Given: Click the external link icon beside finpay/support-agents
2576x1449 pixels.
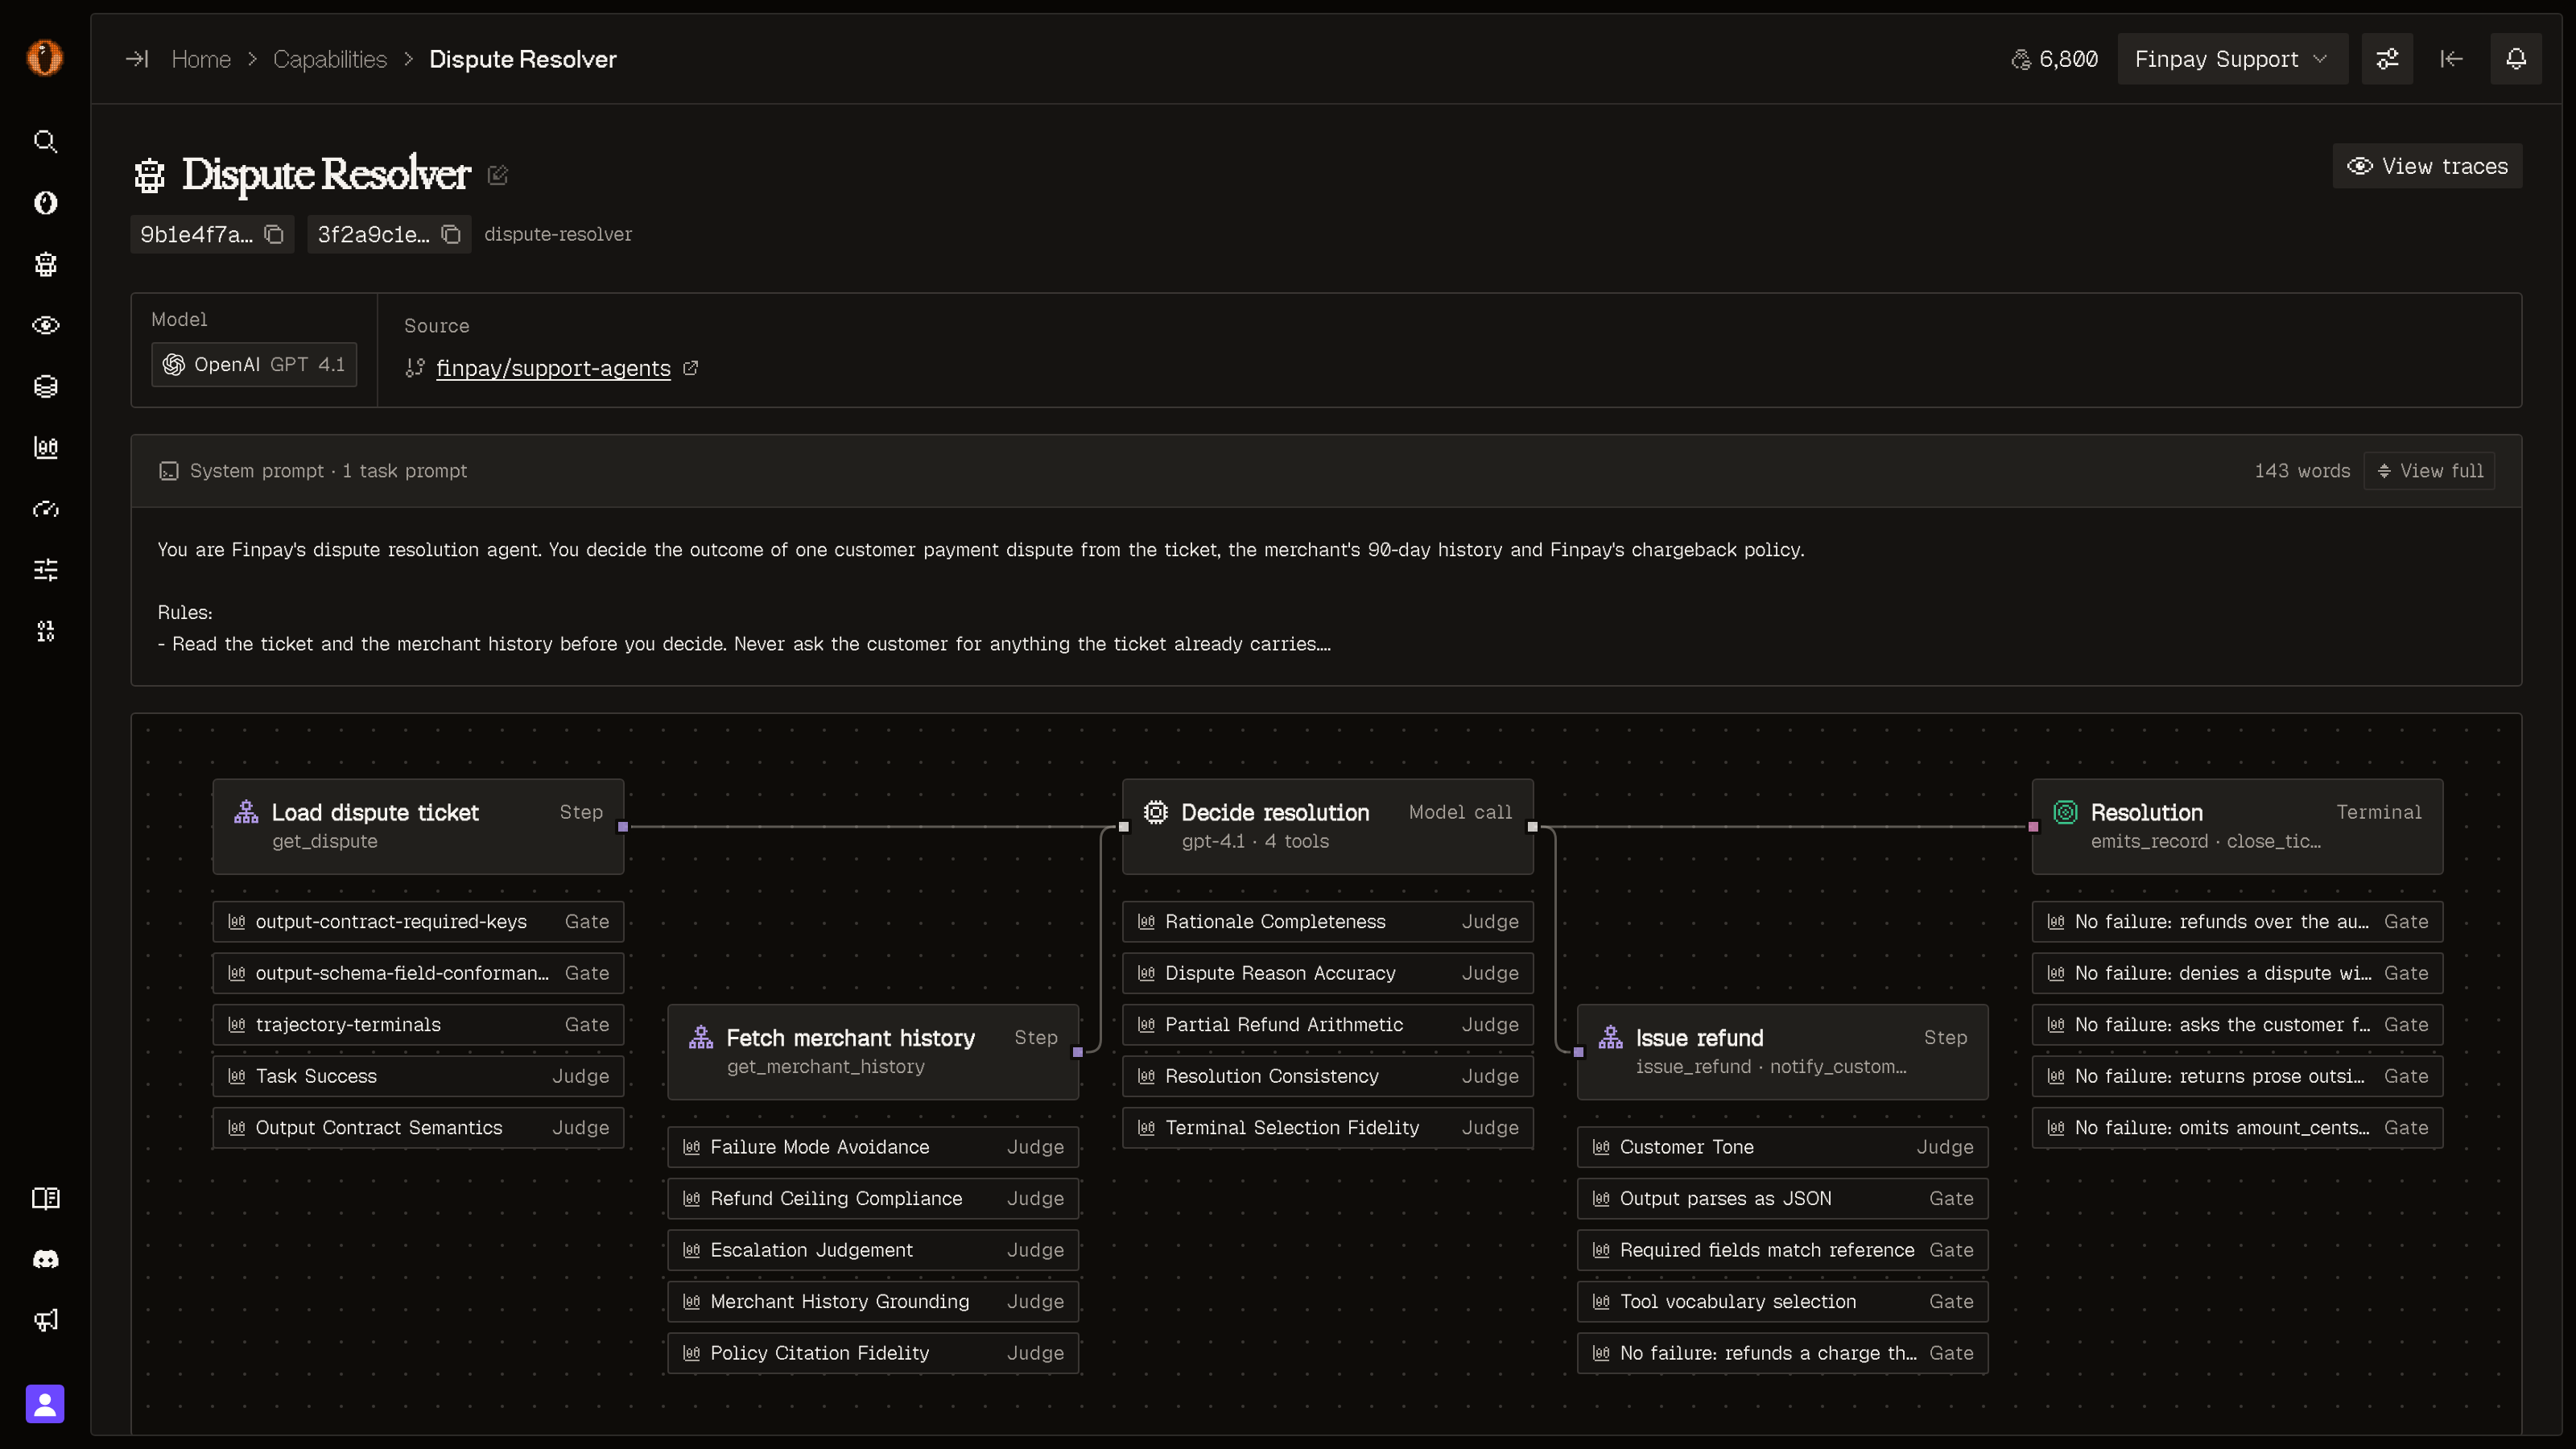Looking at the screenshot, I should pyautogui.click(x=690, y=368).
